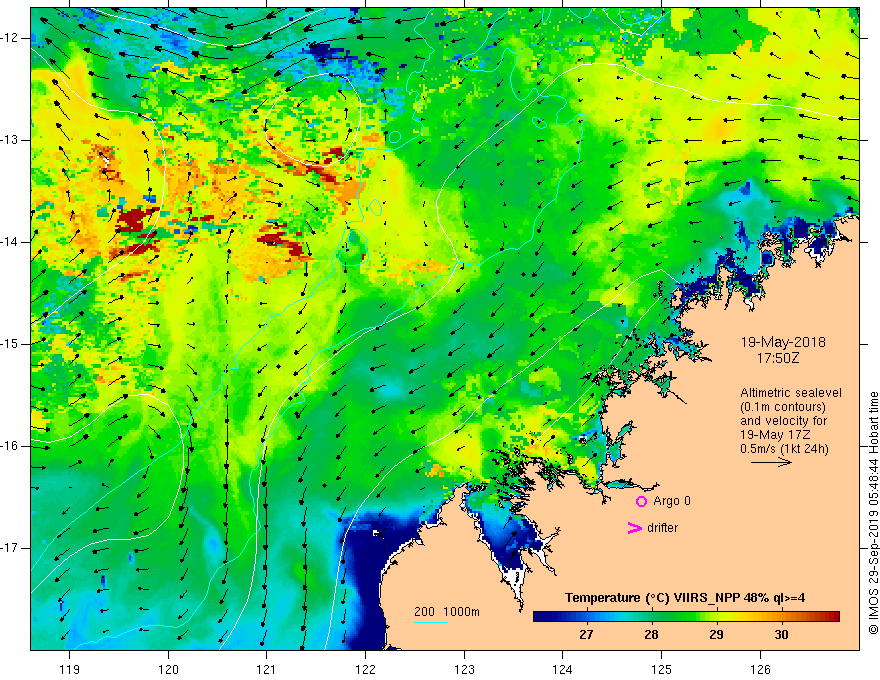
Task: Click the 19-May-2018 date label
Action: (x=783, y=342)
